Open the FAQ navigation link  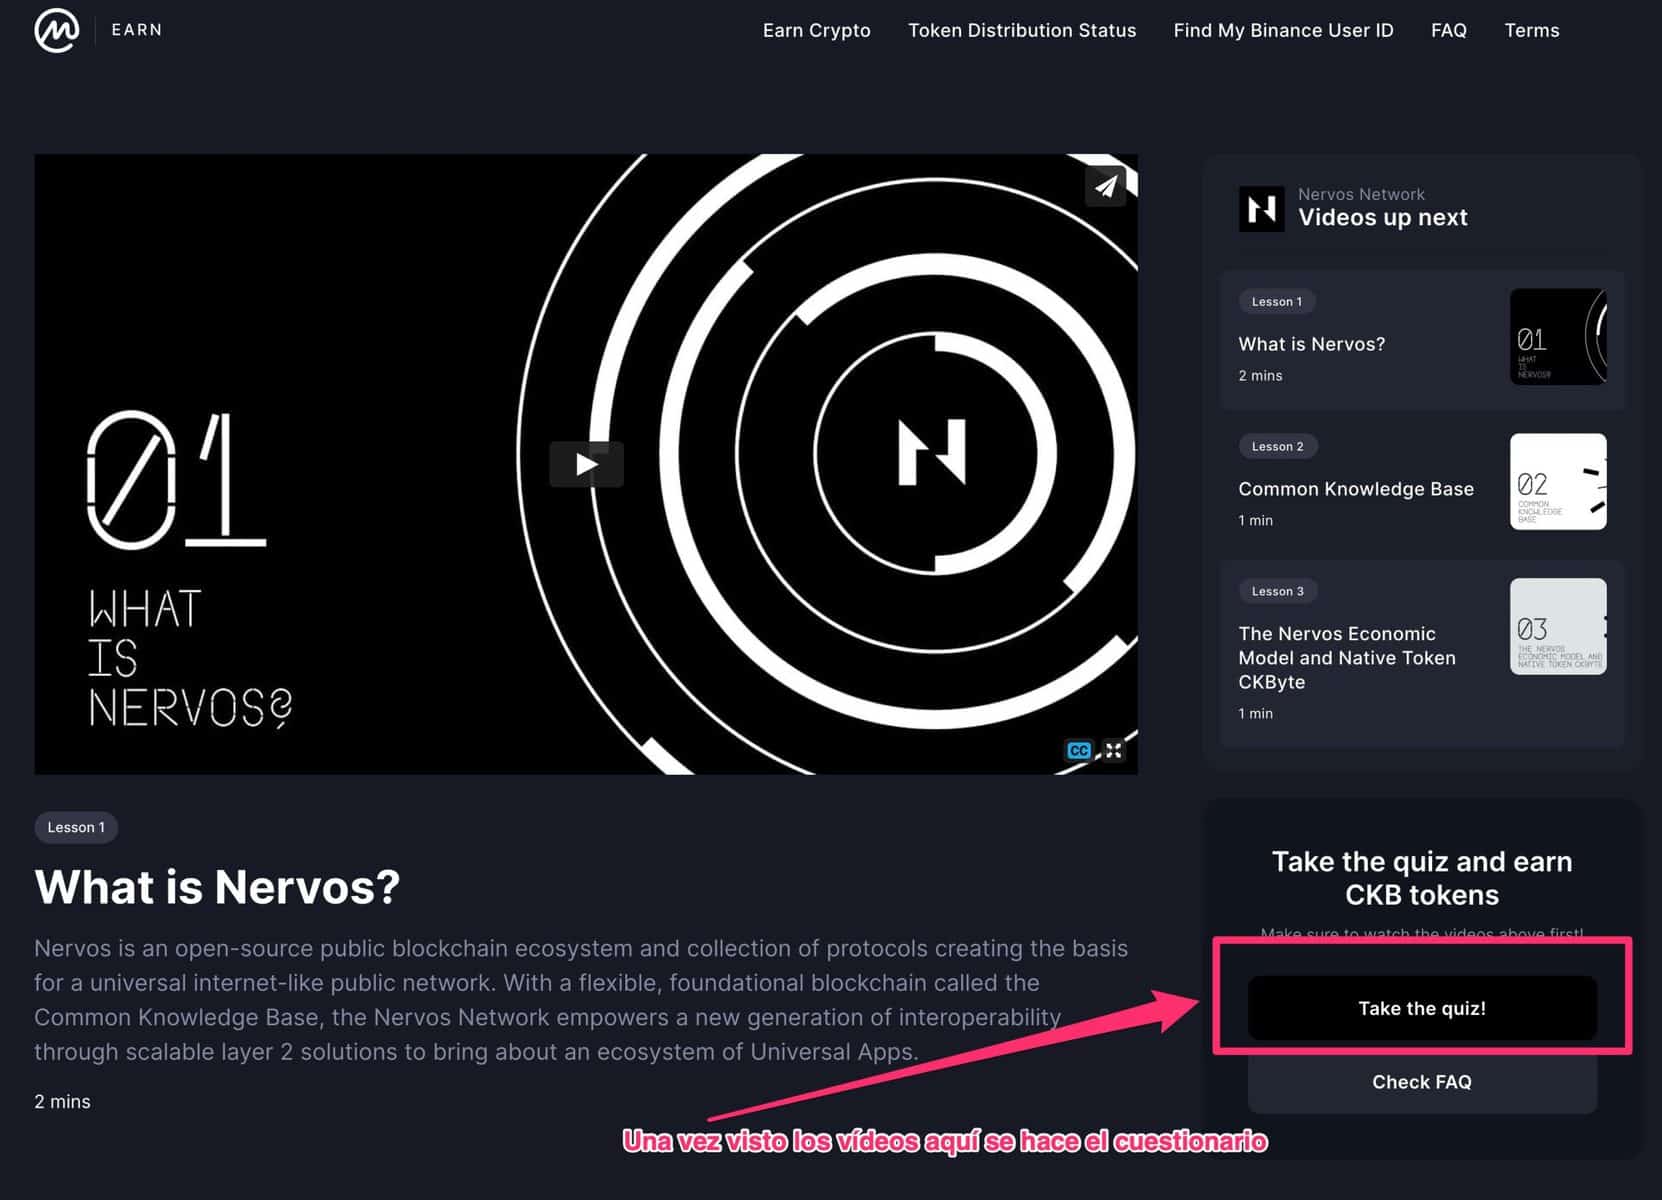tap(1448, 30)
